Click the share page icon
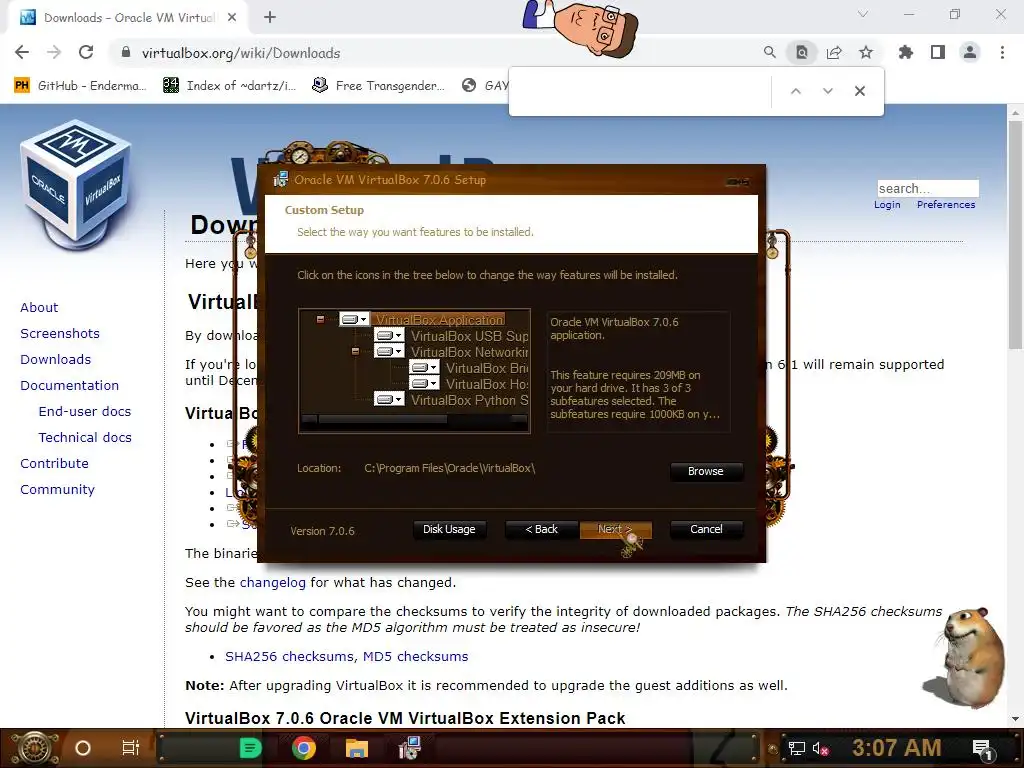Screen dimensions: 1024x768 click(834, 52)
